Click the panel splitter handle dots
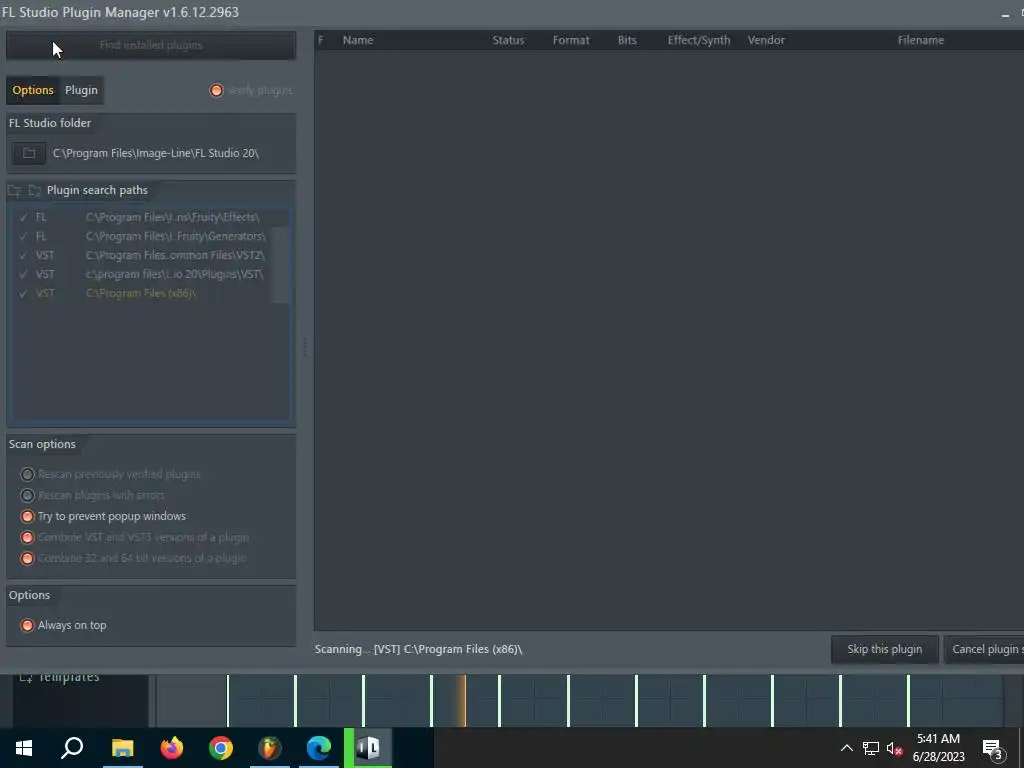Screen dimensions: 1024x768 coord(304,347)
